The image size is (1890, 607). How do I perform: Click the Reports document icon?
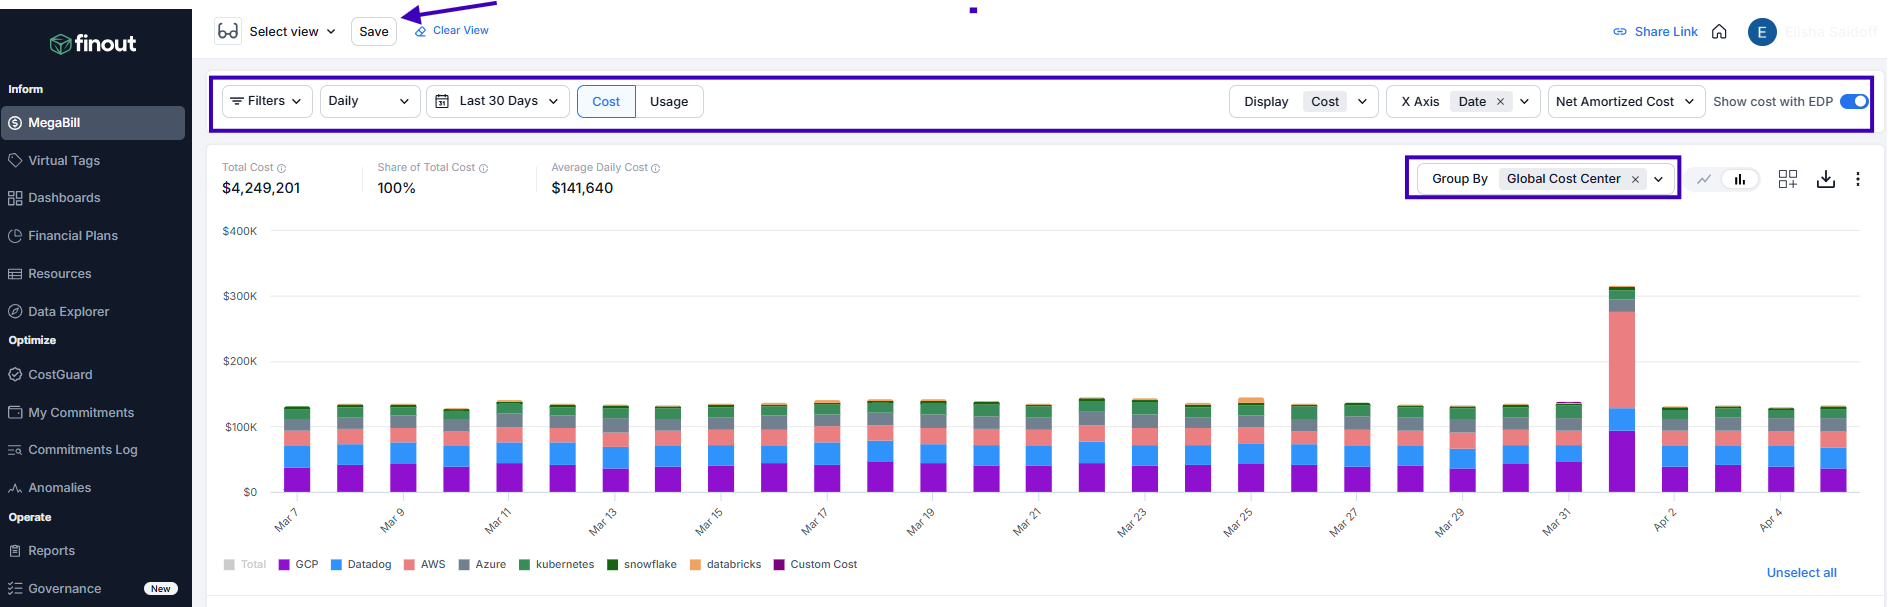[15, 551]
